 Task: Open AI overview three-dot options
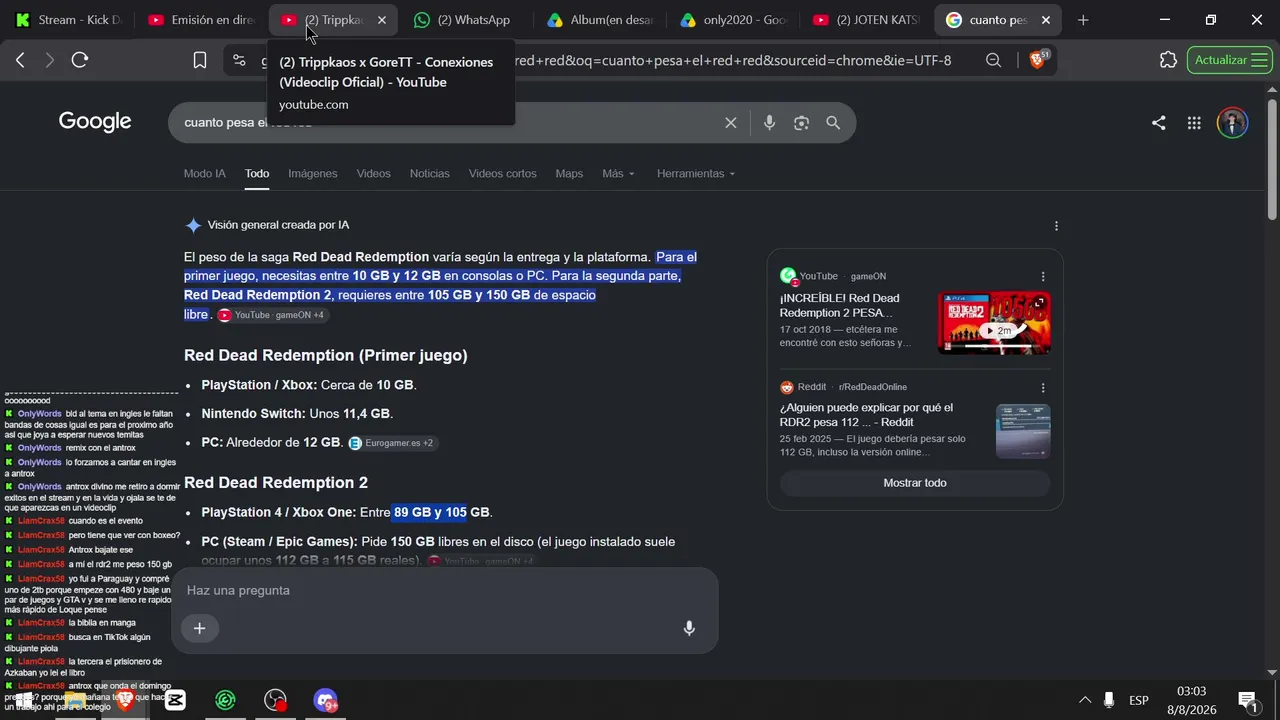[1056, 226]
